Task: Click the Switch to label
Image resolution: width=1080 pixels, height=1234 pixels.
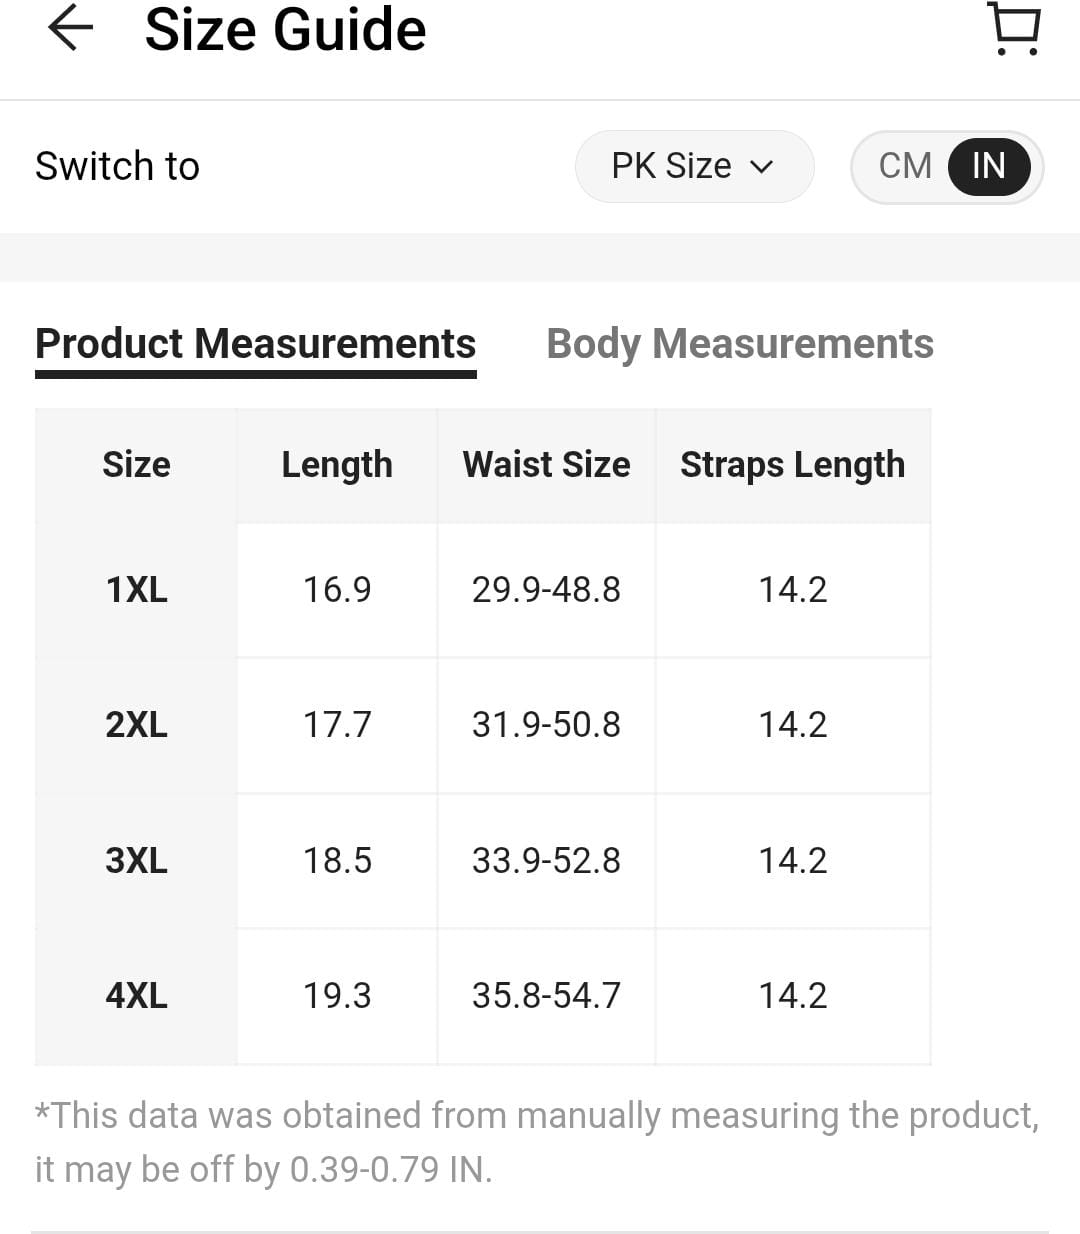Action: [x=116, y=166]
